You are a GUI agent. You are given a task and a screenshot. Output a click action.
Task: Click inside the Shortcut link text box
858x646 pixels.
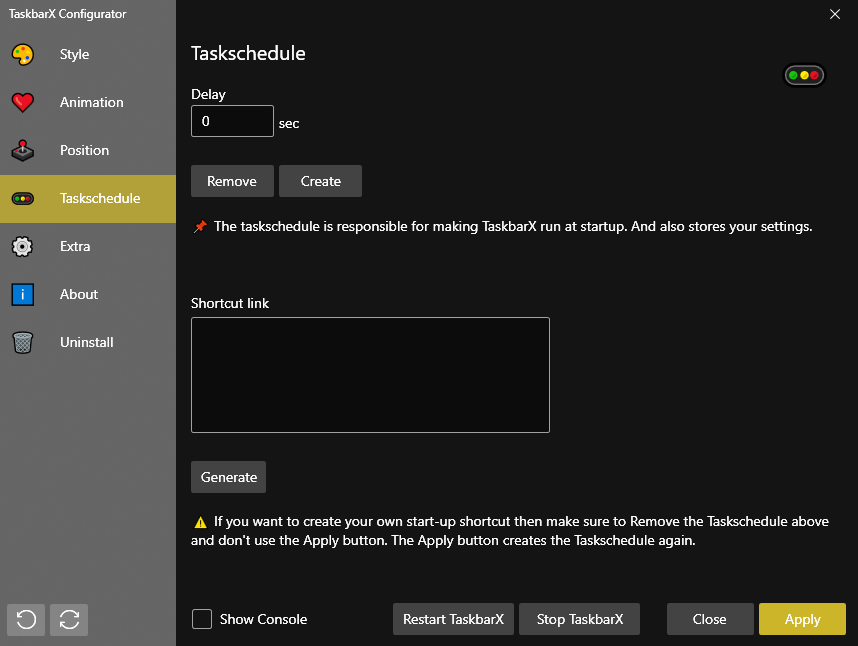370,375
